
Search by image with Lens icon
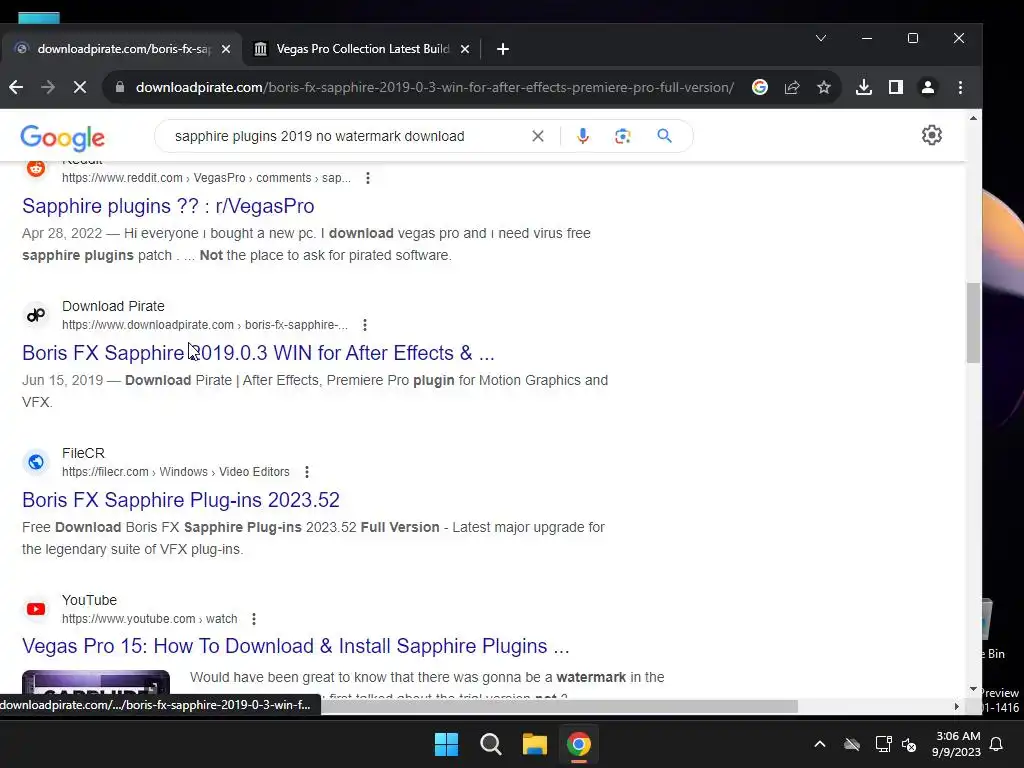[622, 136]
